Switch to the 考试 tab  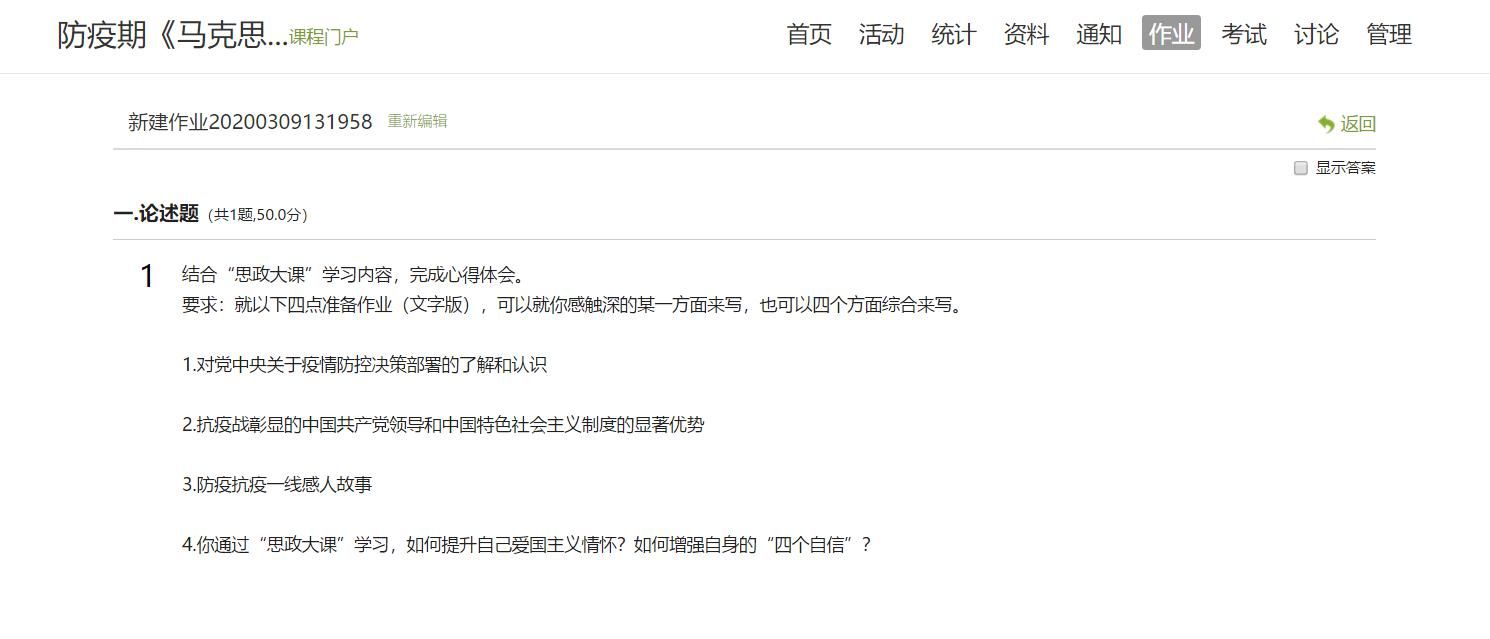point(1244,34)
